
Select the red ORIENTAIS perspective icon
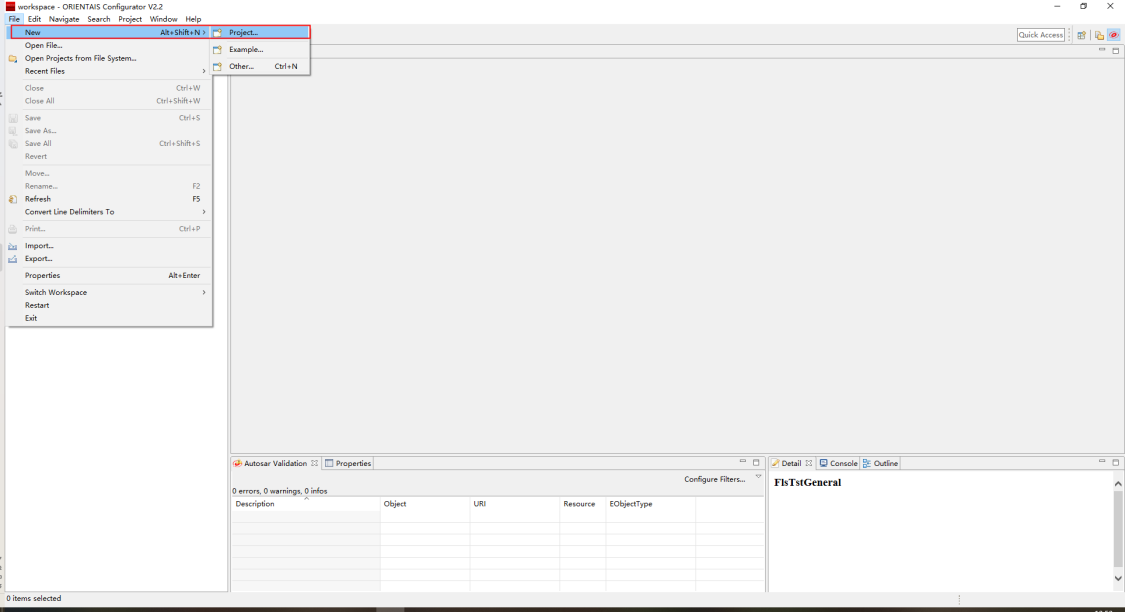[1113, 35]
